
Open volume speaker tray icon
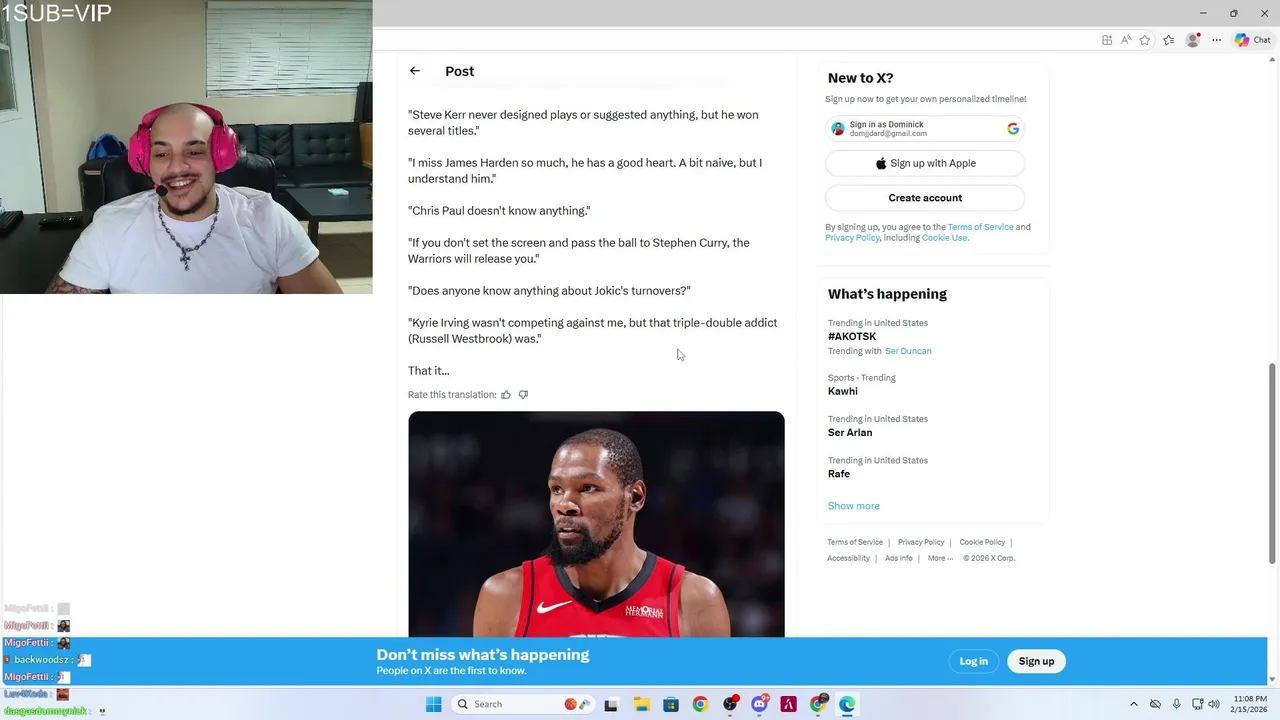coord(1214,704)
